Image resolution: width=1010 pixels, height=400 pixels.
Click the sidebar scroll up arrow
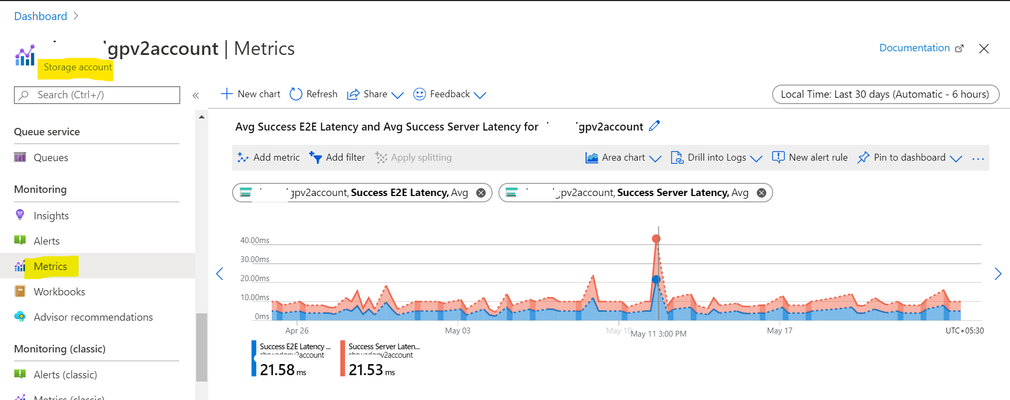202,117
